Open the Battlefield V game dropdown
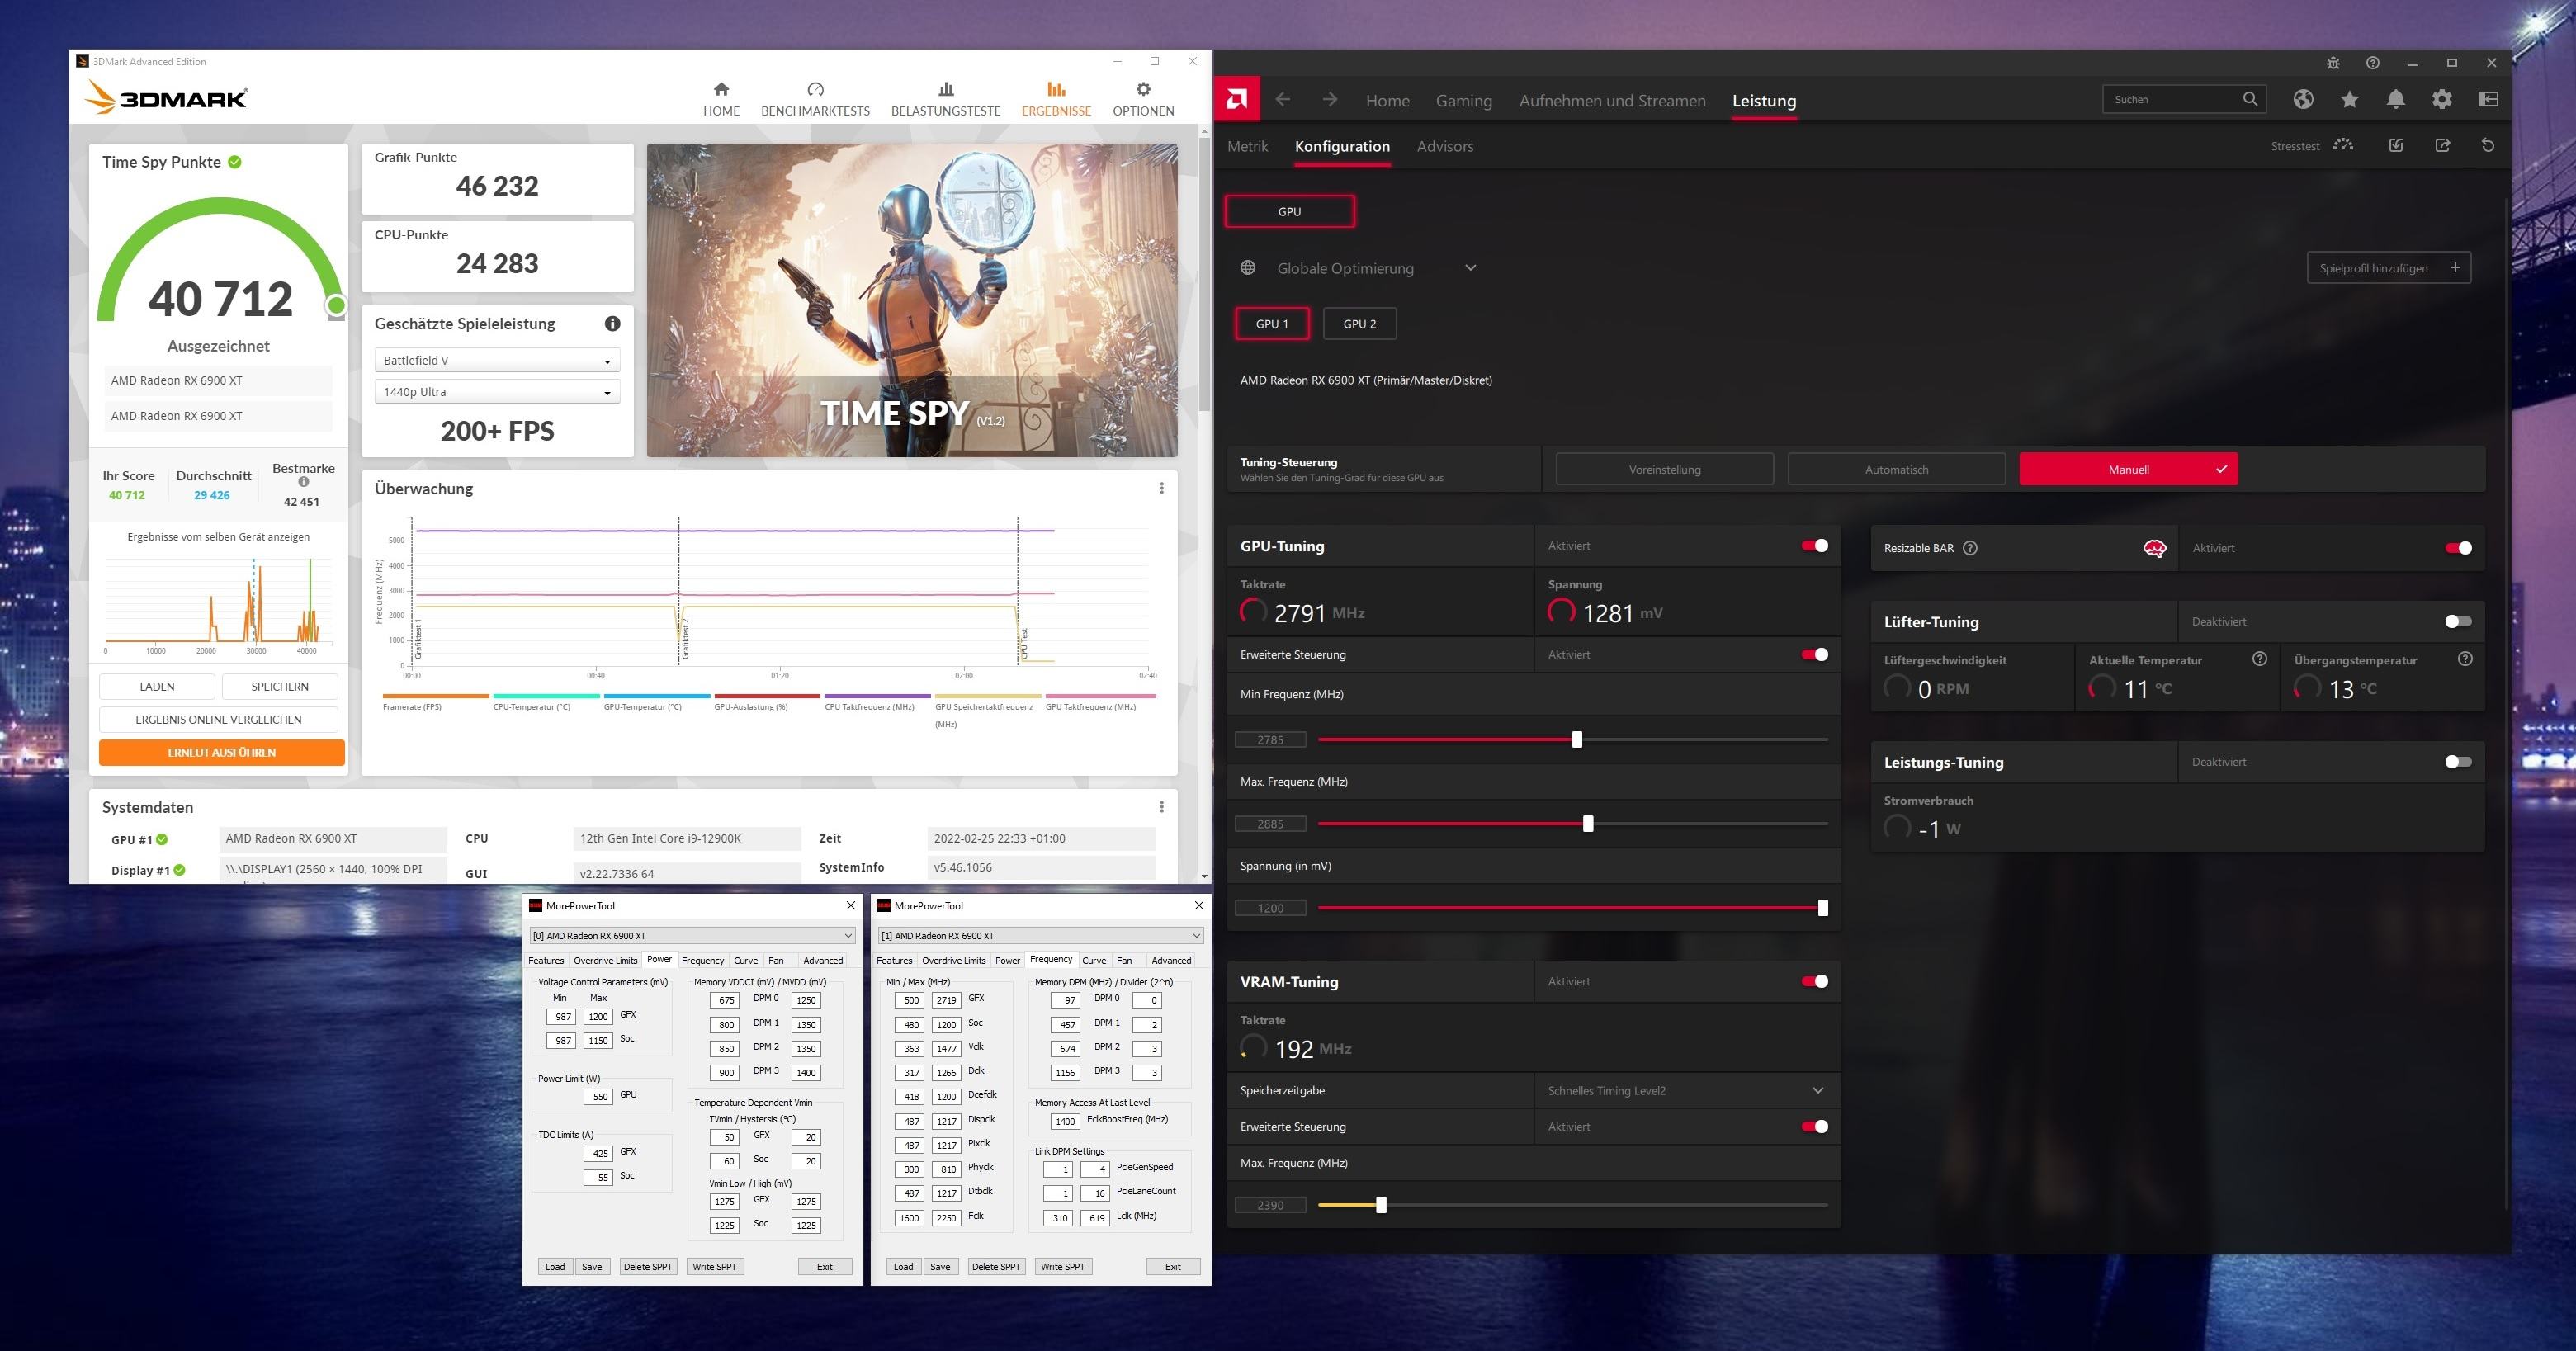This screenshot has height=1351, width=2576. [497, 361]
